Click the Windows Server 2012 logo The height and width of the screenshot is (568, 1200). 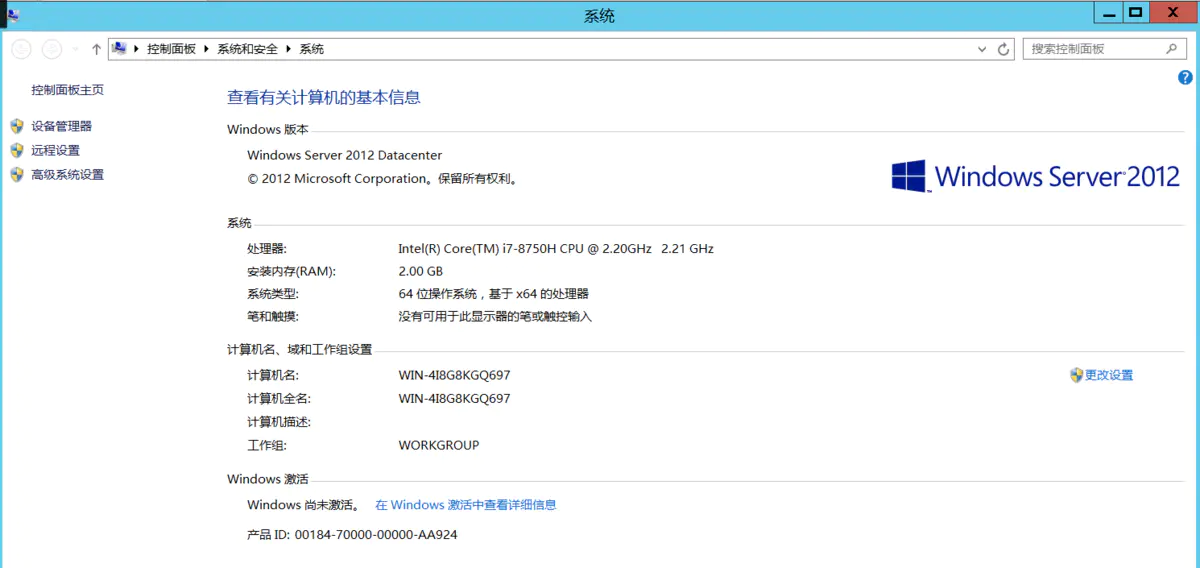[1035, 176]
